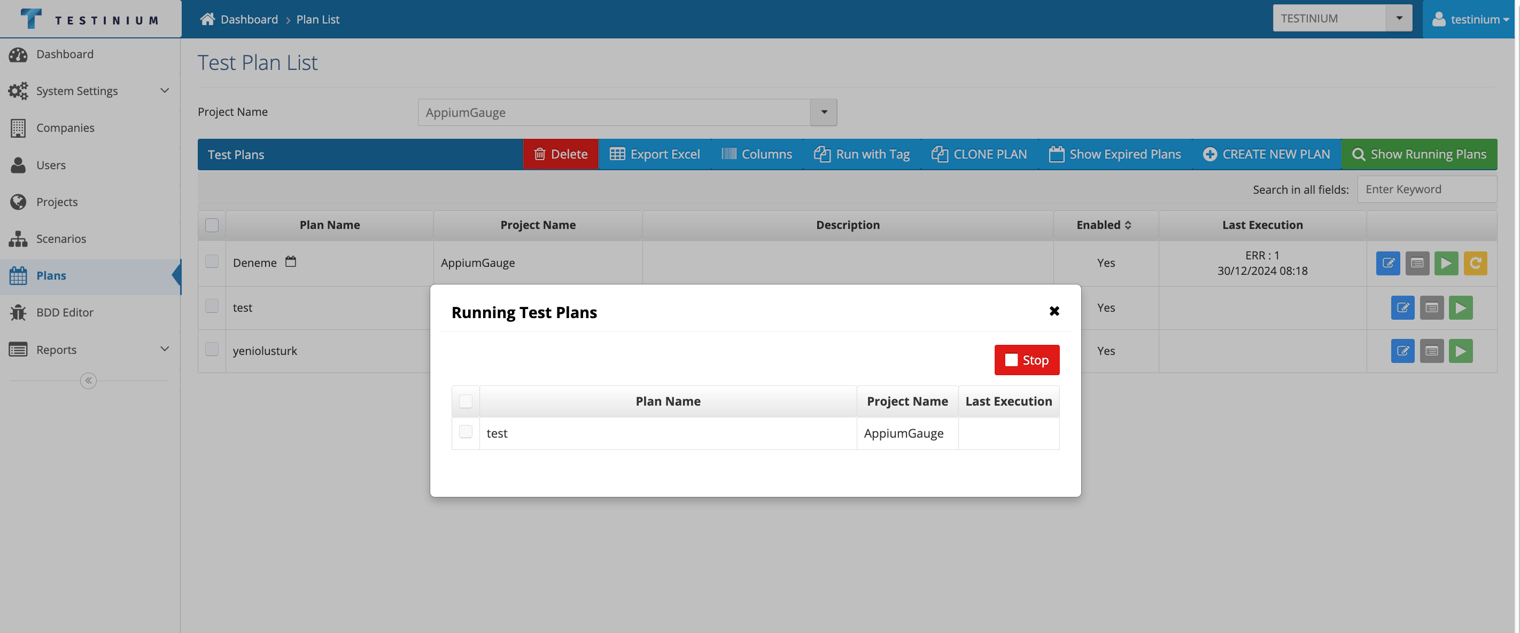Toggle select-all checkbox in Test Plan List header

pyautogui.click(x=212, y=225)
